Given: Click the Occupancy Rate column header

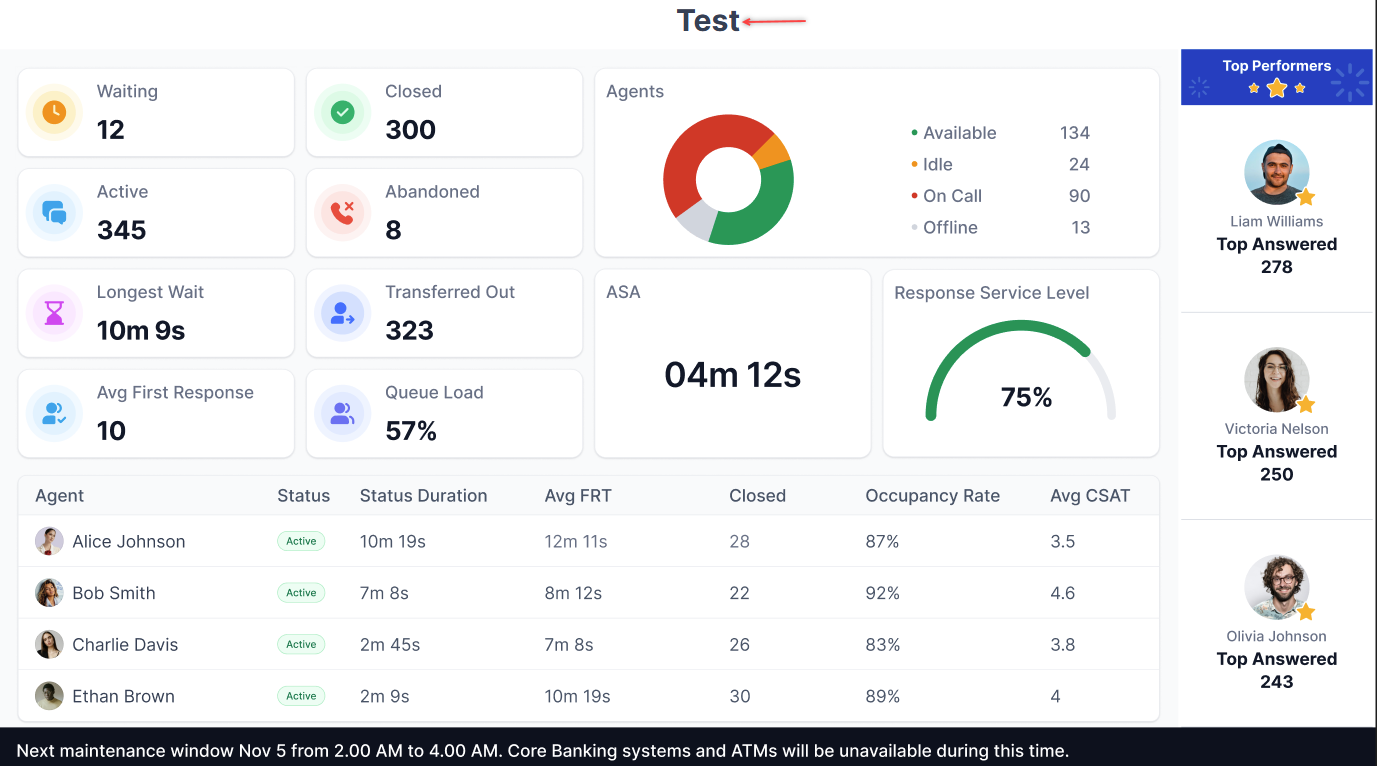Looking at the screenshot, I should tap(932, 496).
